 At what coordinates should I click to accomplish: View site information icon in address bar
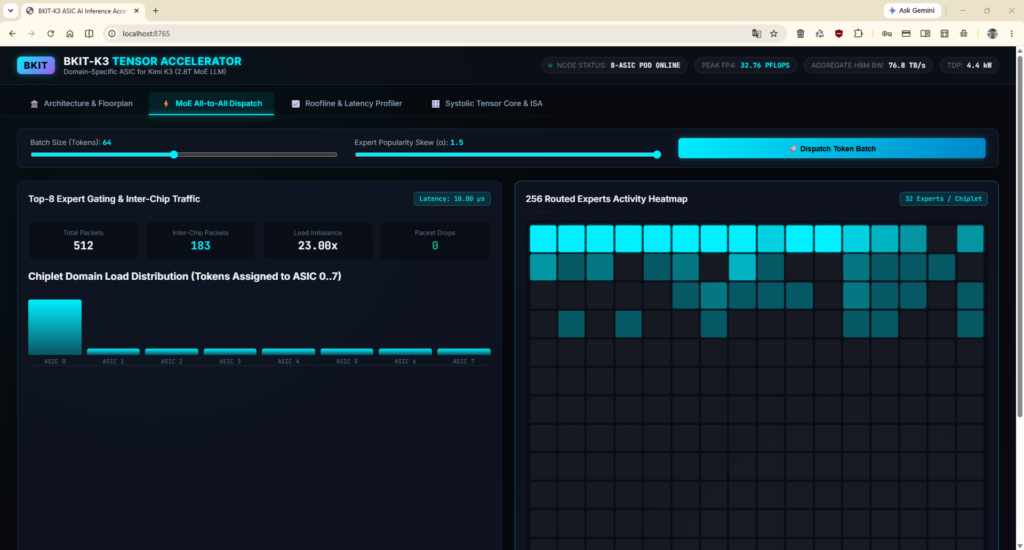(x=112, y=33)
